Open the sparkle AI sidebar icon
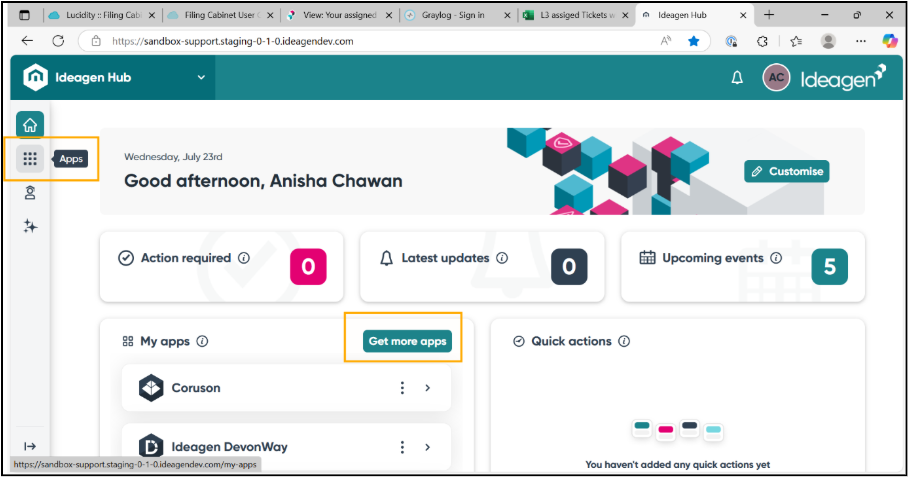 [30, 227]
